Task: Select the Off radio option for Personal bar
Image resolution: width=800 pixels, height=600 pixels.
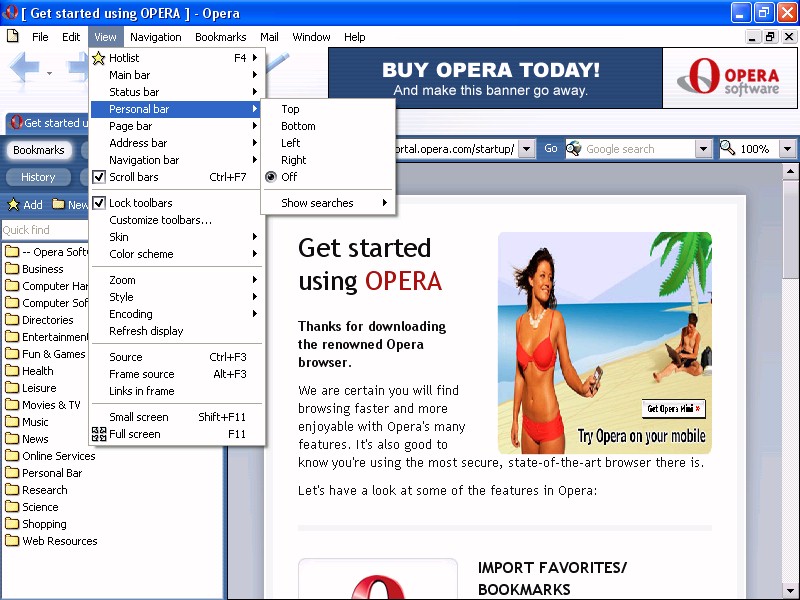Action: click(271, 177)
